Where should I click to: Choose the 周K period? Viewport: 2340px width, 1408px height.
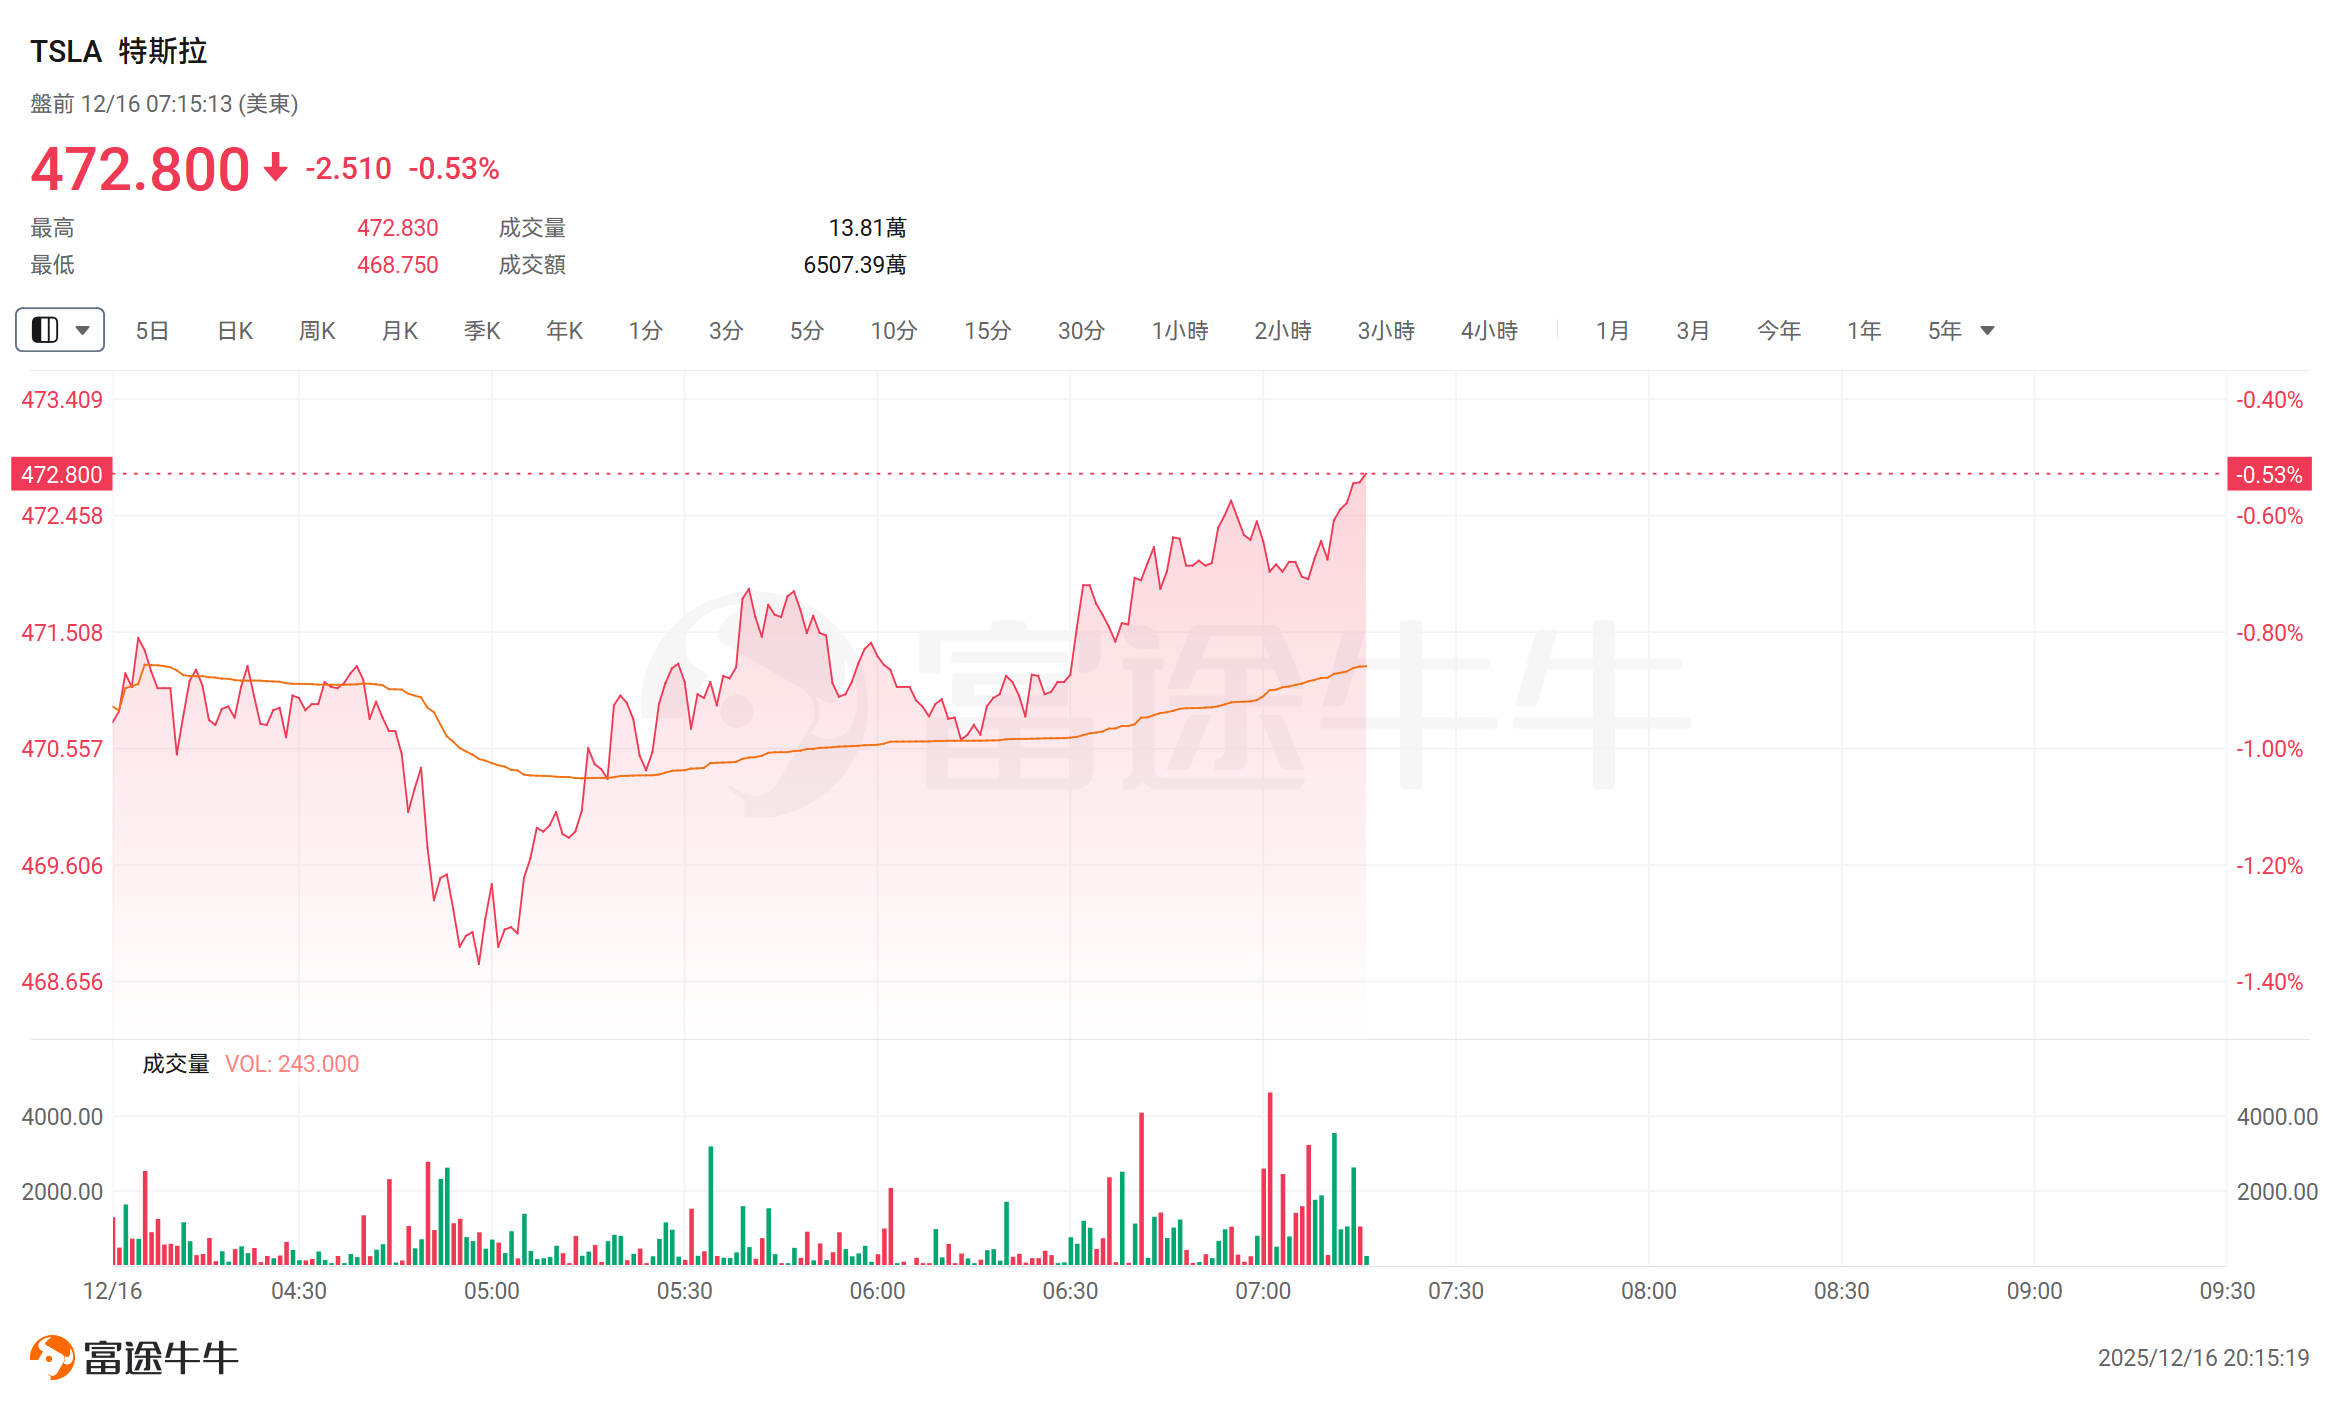click(317, 331)
